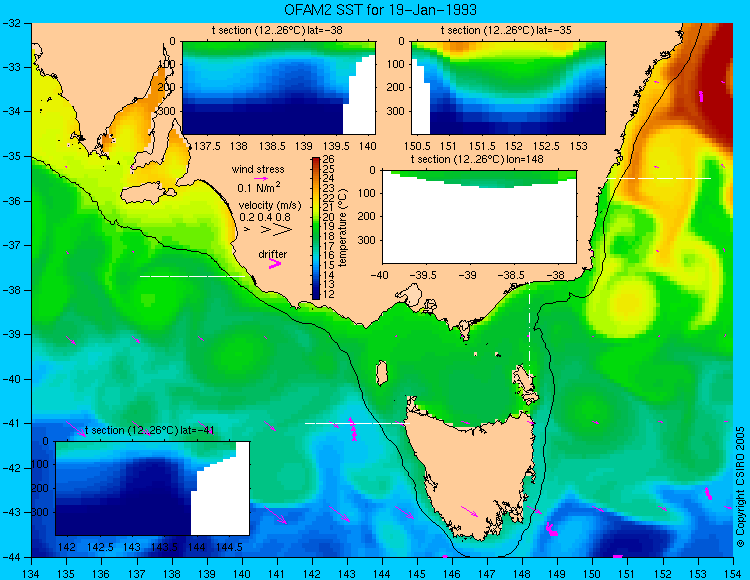The width and height of the screenshot is (750, 580).
Task: Click the '139.5' tick of the lat=-38 inset
Action: pyautogui.click(x=337, y=146)
